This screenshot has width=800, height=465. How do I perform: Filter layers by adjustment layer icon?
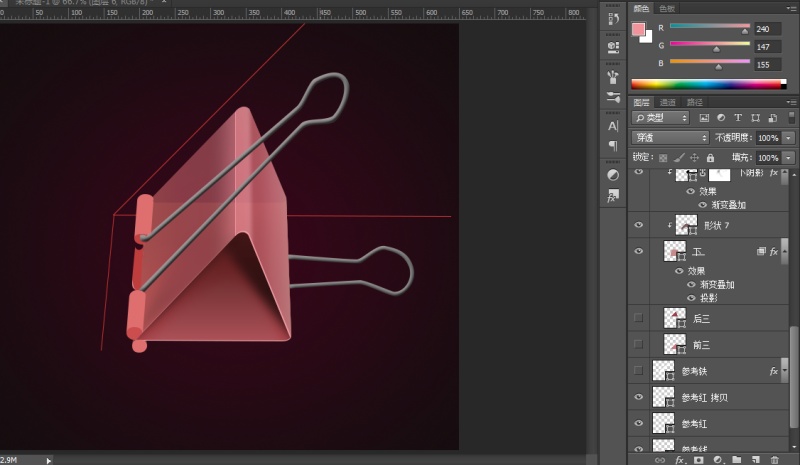point(721,118)
